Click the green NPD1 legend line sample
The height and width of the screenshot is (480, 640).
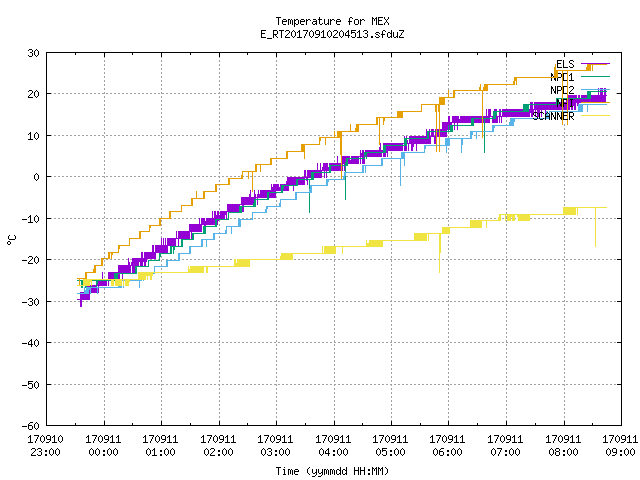595,77
